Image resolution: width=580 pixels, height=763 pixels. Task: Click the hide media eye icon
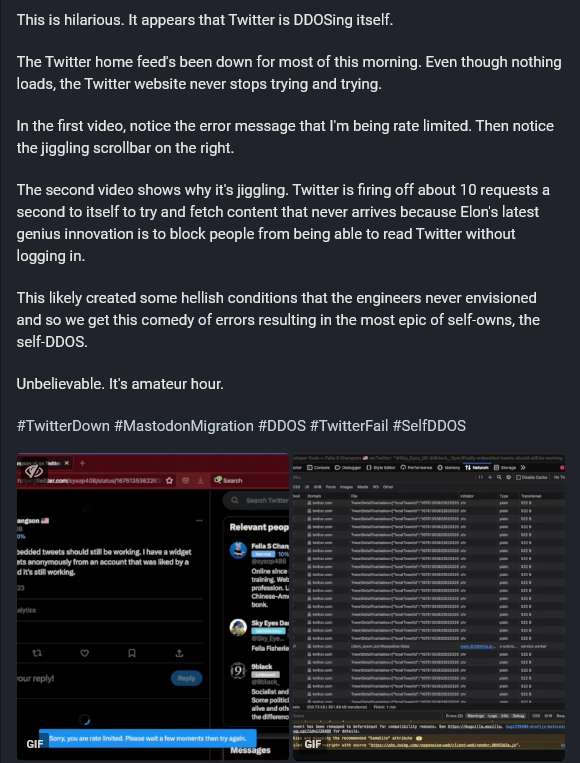click(x=35, y=471)
